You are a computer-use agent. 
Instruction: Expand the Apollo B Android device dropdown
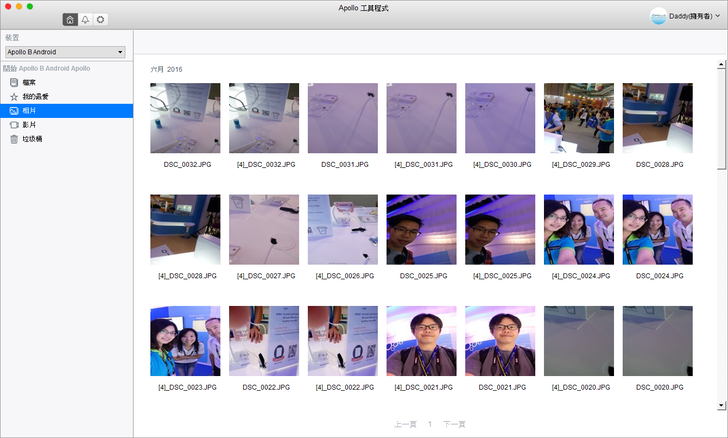[120, 51]
